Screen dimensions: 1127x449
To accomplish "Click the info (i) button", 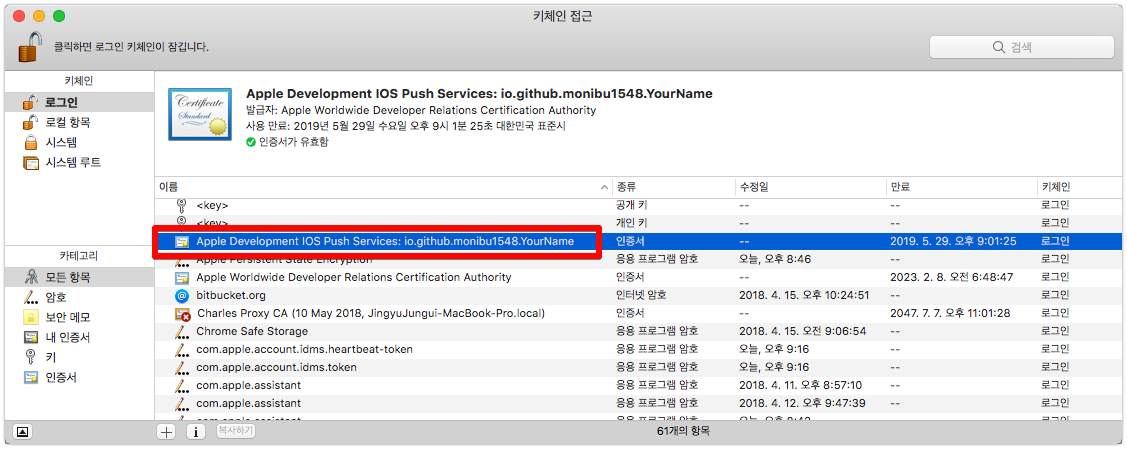I will [x=197, y=432].
